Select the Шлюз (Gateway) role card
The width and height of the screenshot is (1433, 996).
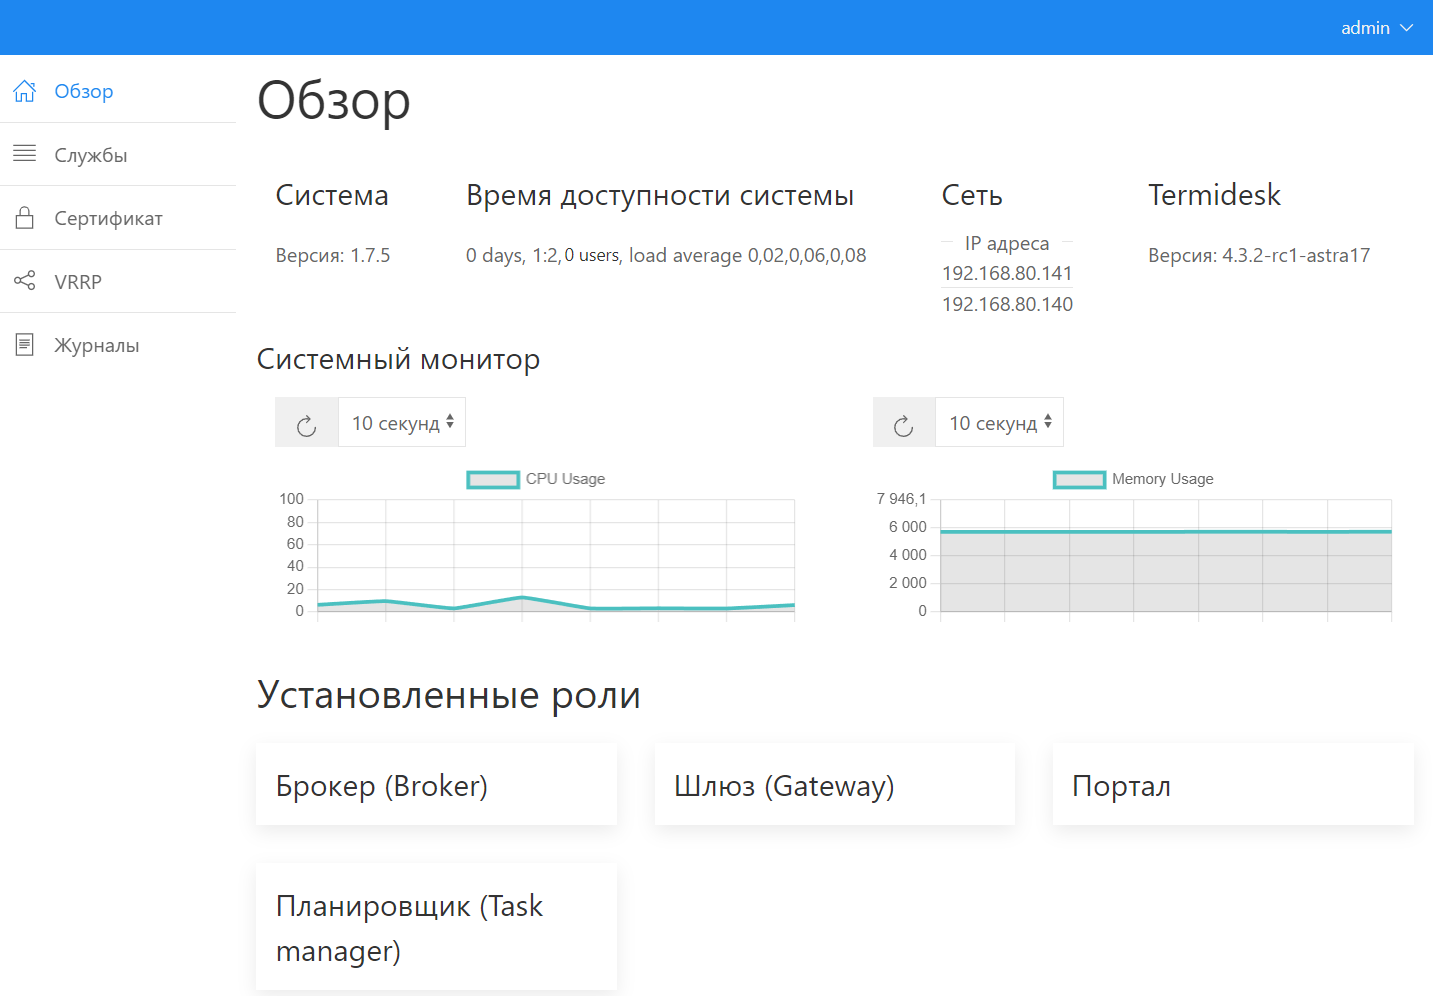(834, 785)
